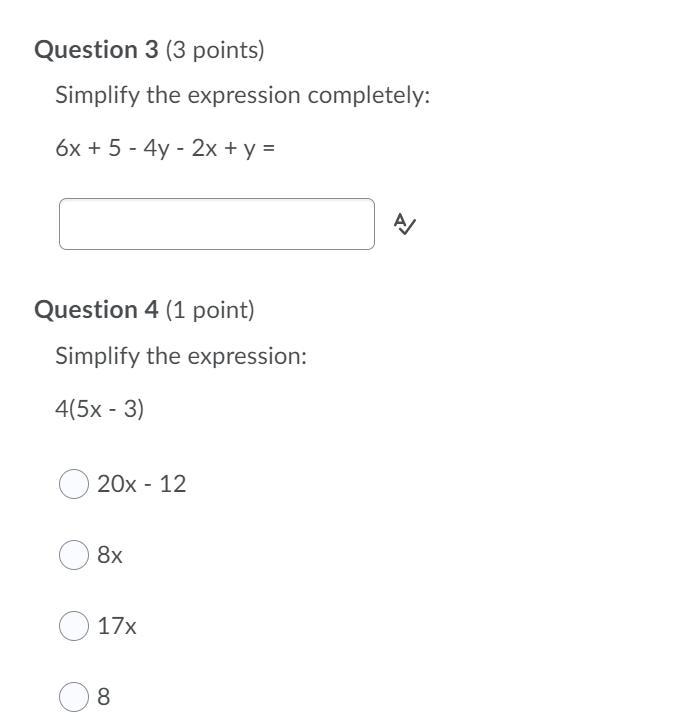Click the '4(5x - 3)' expression text
Image resolution: width=682 pixels, height=721 pixels.
(99, 408)
